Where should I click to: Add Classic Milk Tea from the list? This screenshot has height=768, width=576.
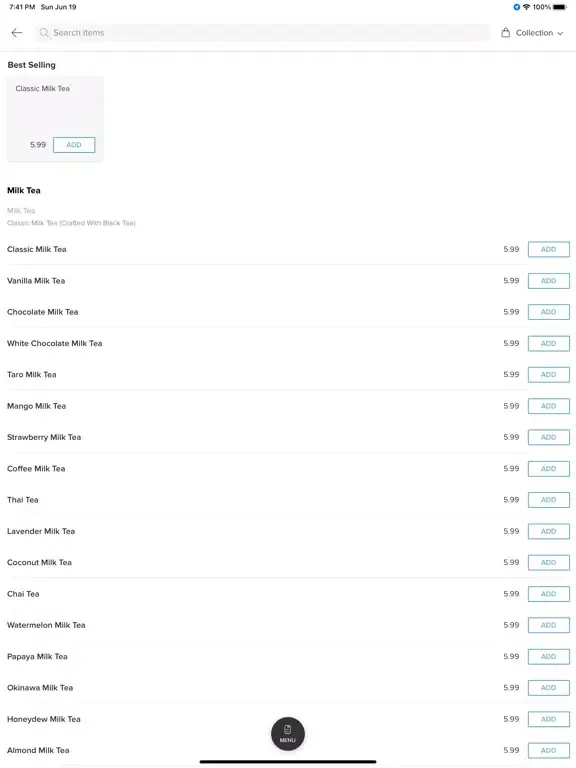click(x=549, y=249)
